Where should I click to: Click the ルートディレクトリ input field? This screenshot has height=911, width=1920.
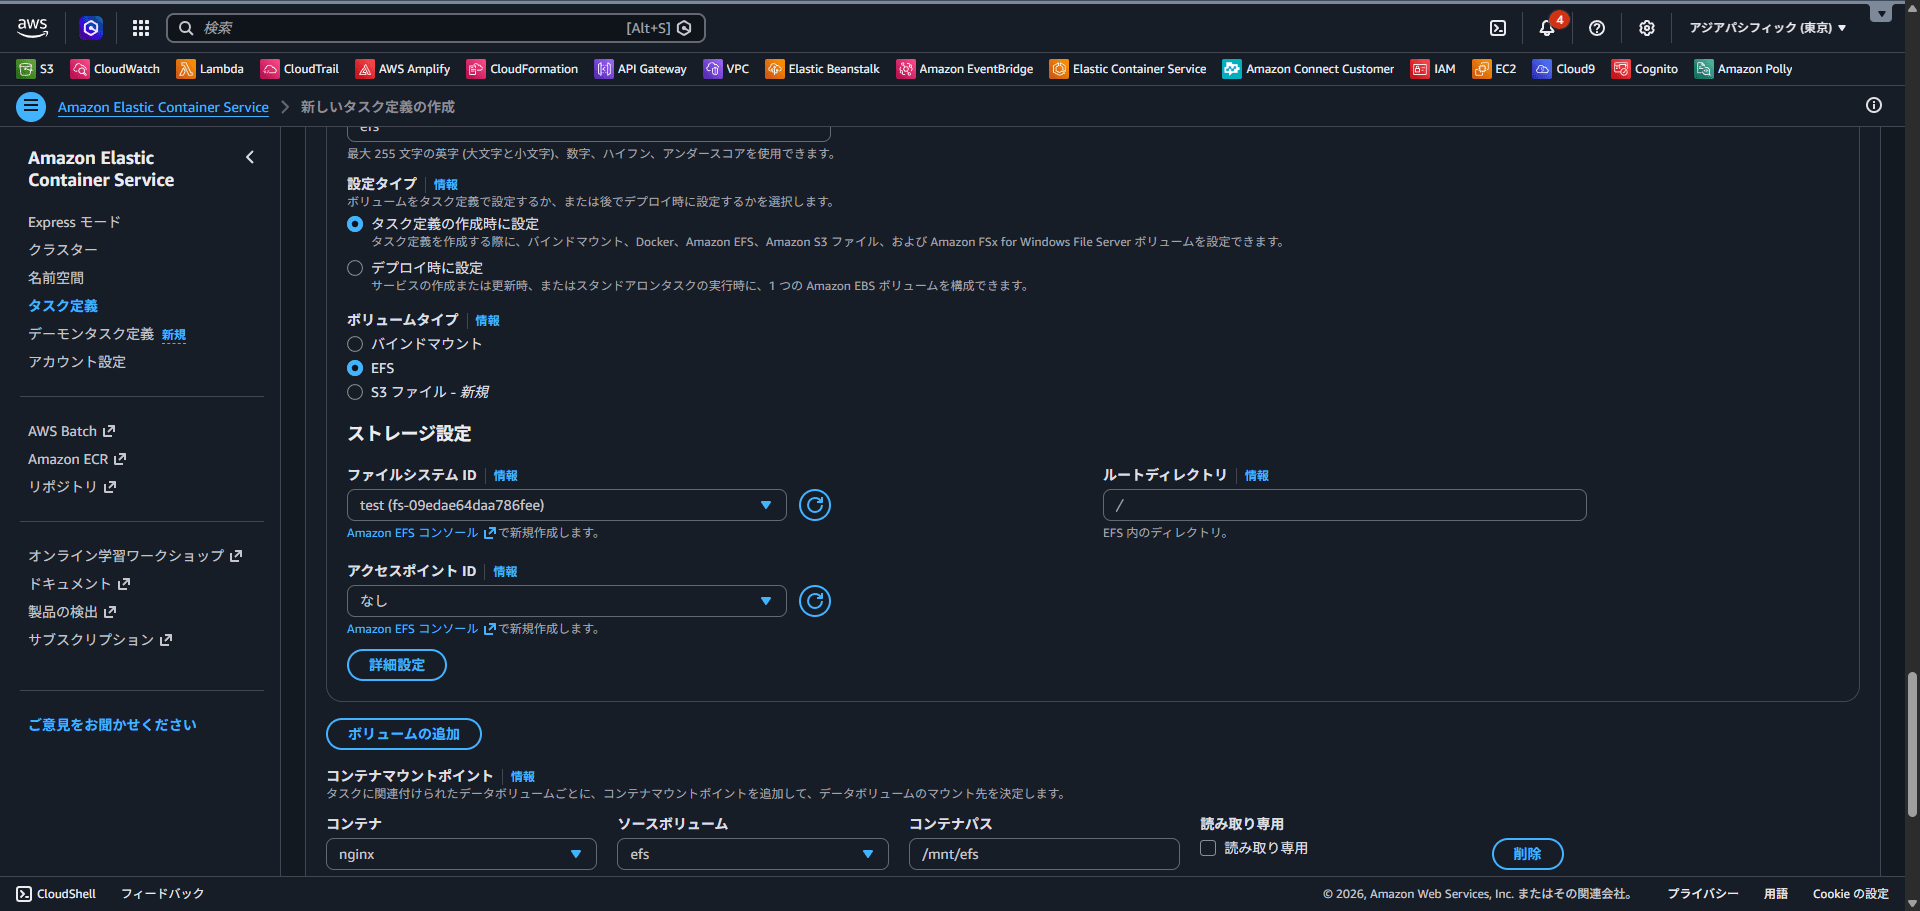pos(1345,505)
